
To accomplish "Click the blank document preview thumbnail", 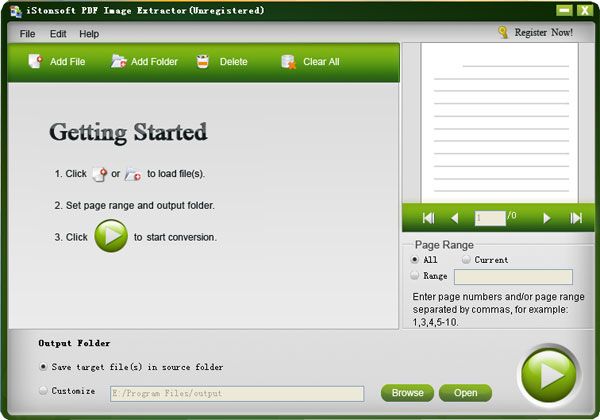I will pos(499,123).
